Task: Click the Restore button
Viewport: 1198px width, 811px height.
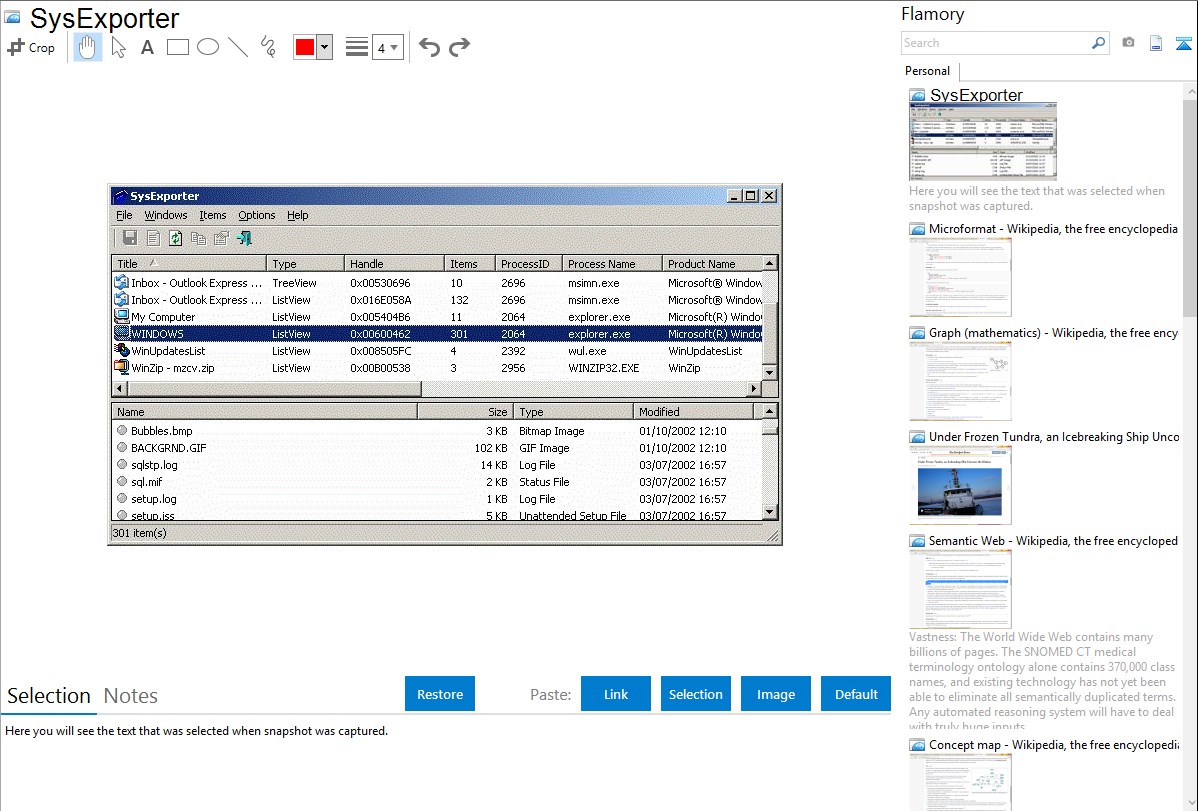Action: coord(440,694)
